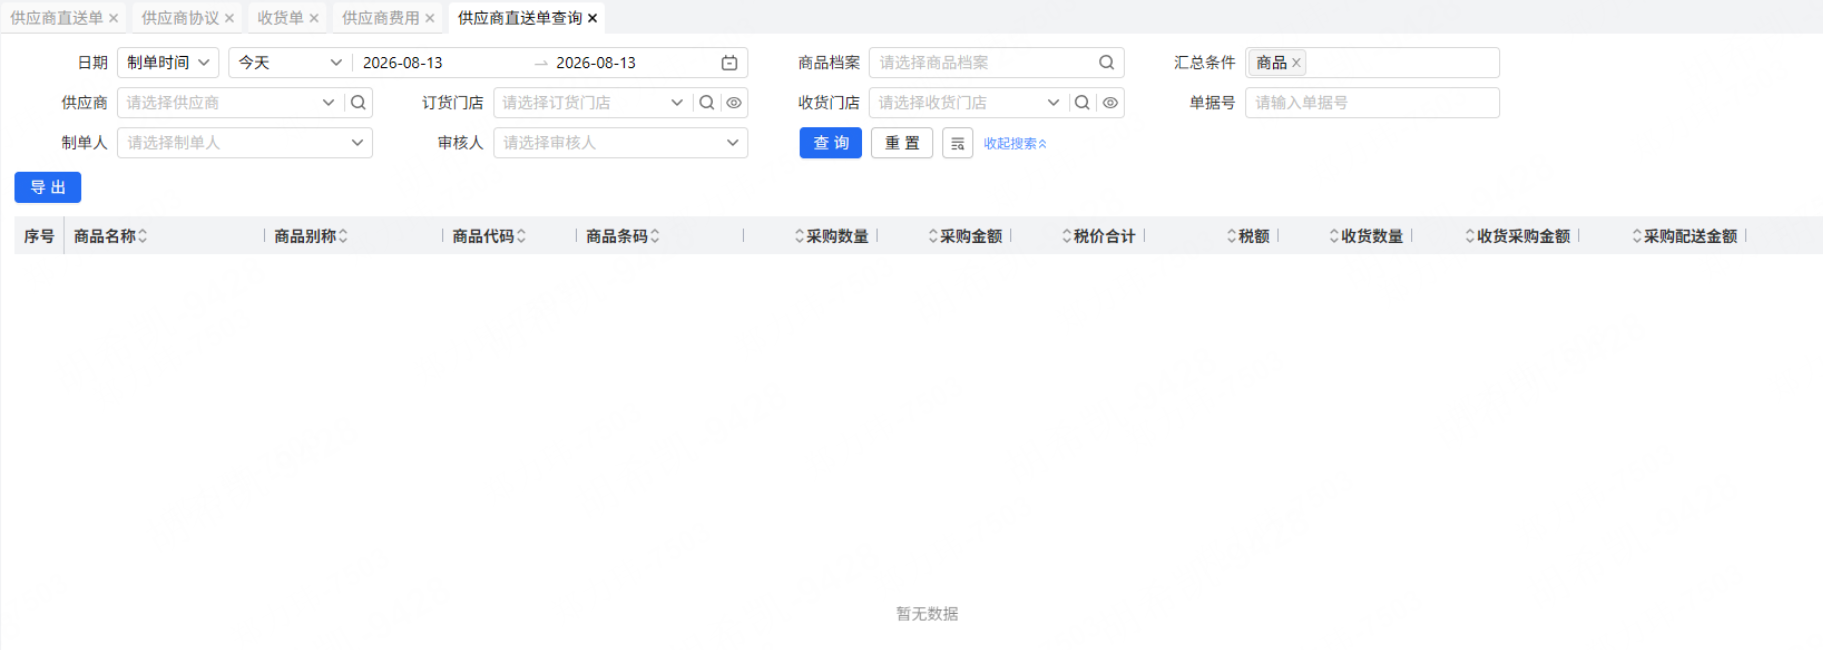Sort by 收货采购金额 column
The height and width of the screenshot is (650, 1823).
click(1470, 236)
